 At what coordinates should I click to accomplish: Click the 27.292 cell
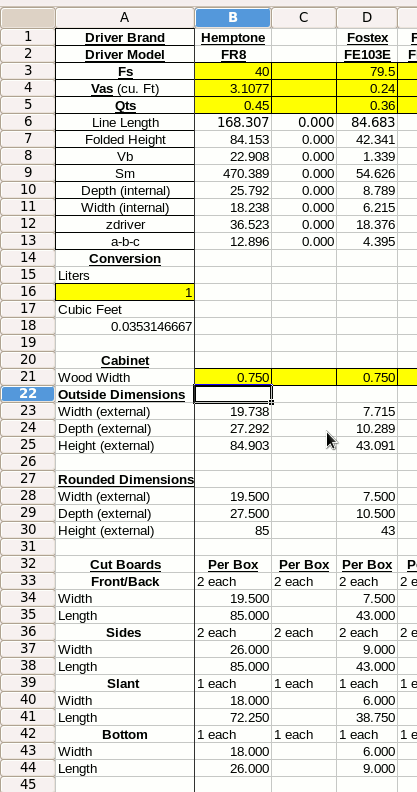click(233, 428)
